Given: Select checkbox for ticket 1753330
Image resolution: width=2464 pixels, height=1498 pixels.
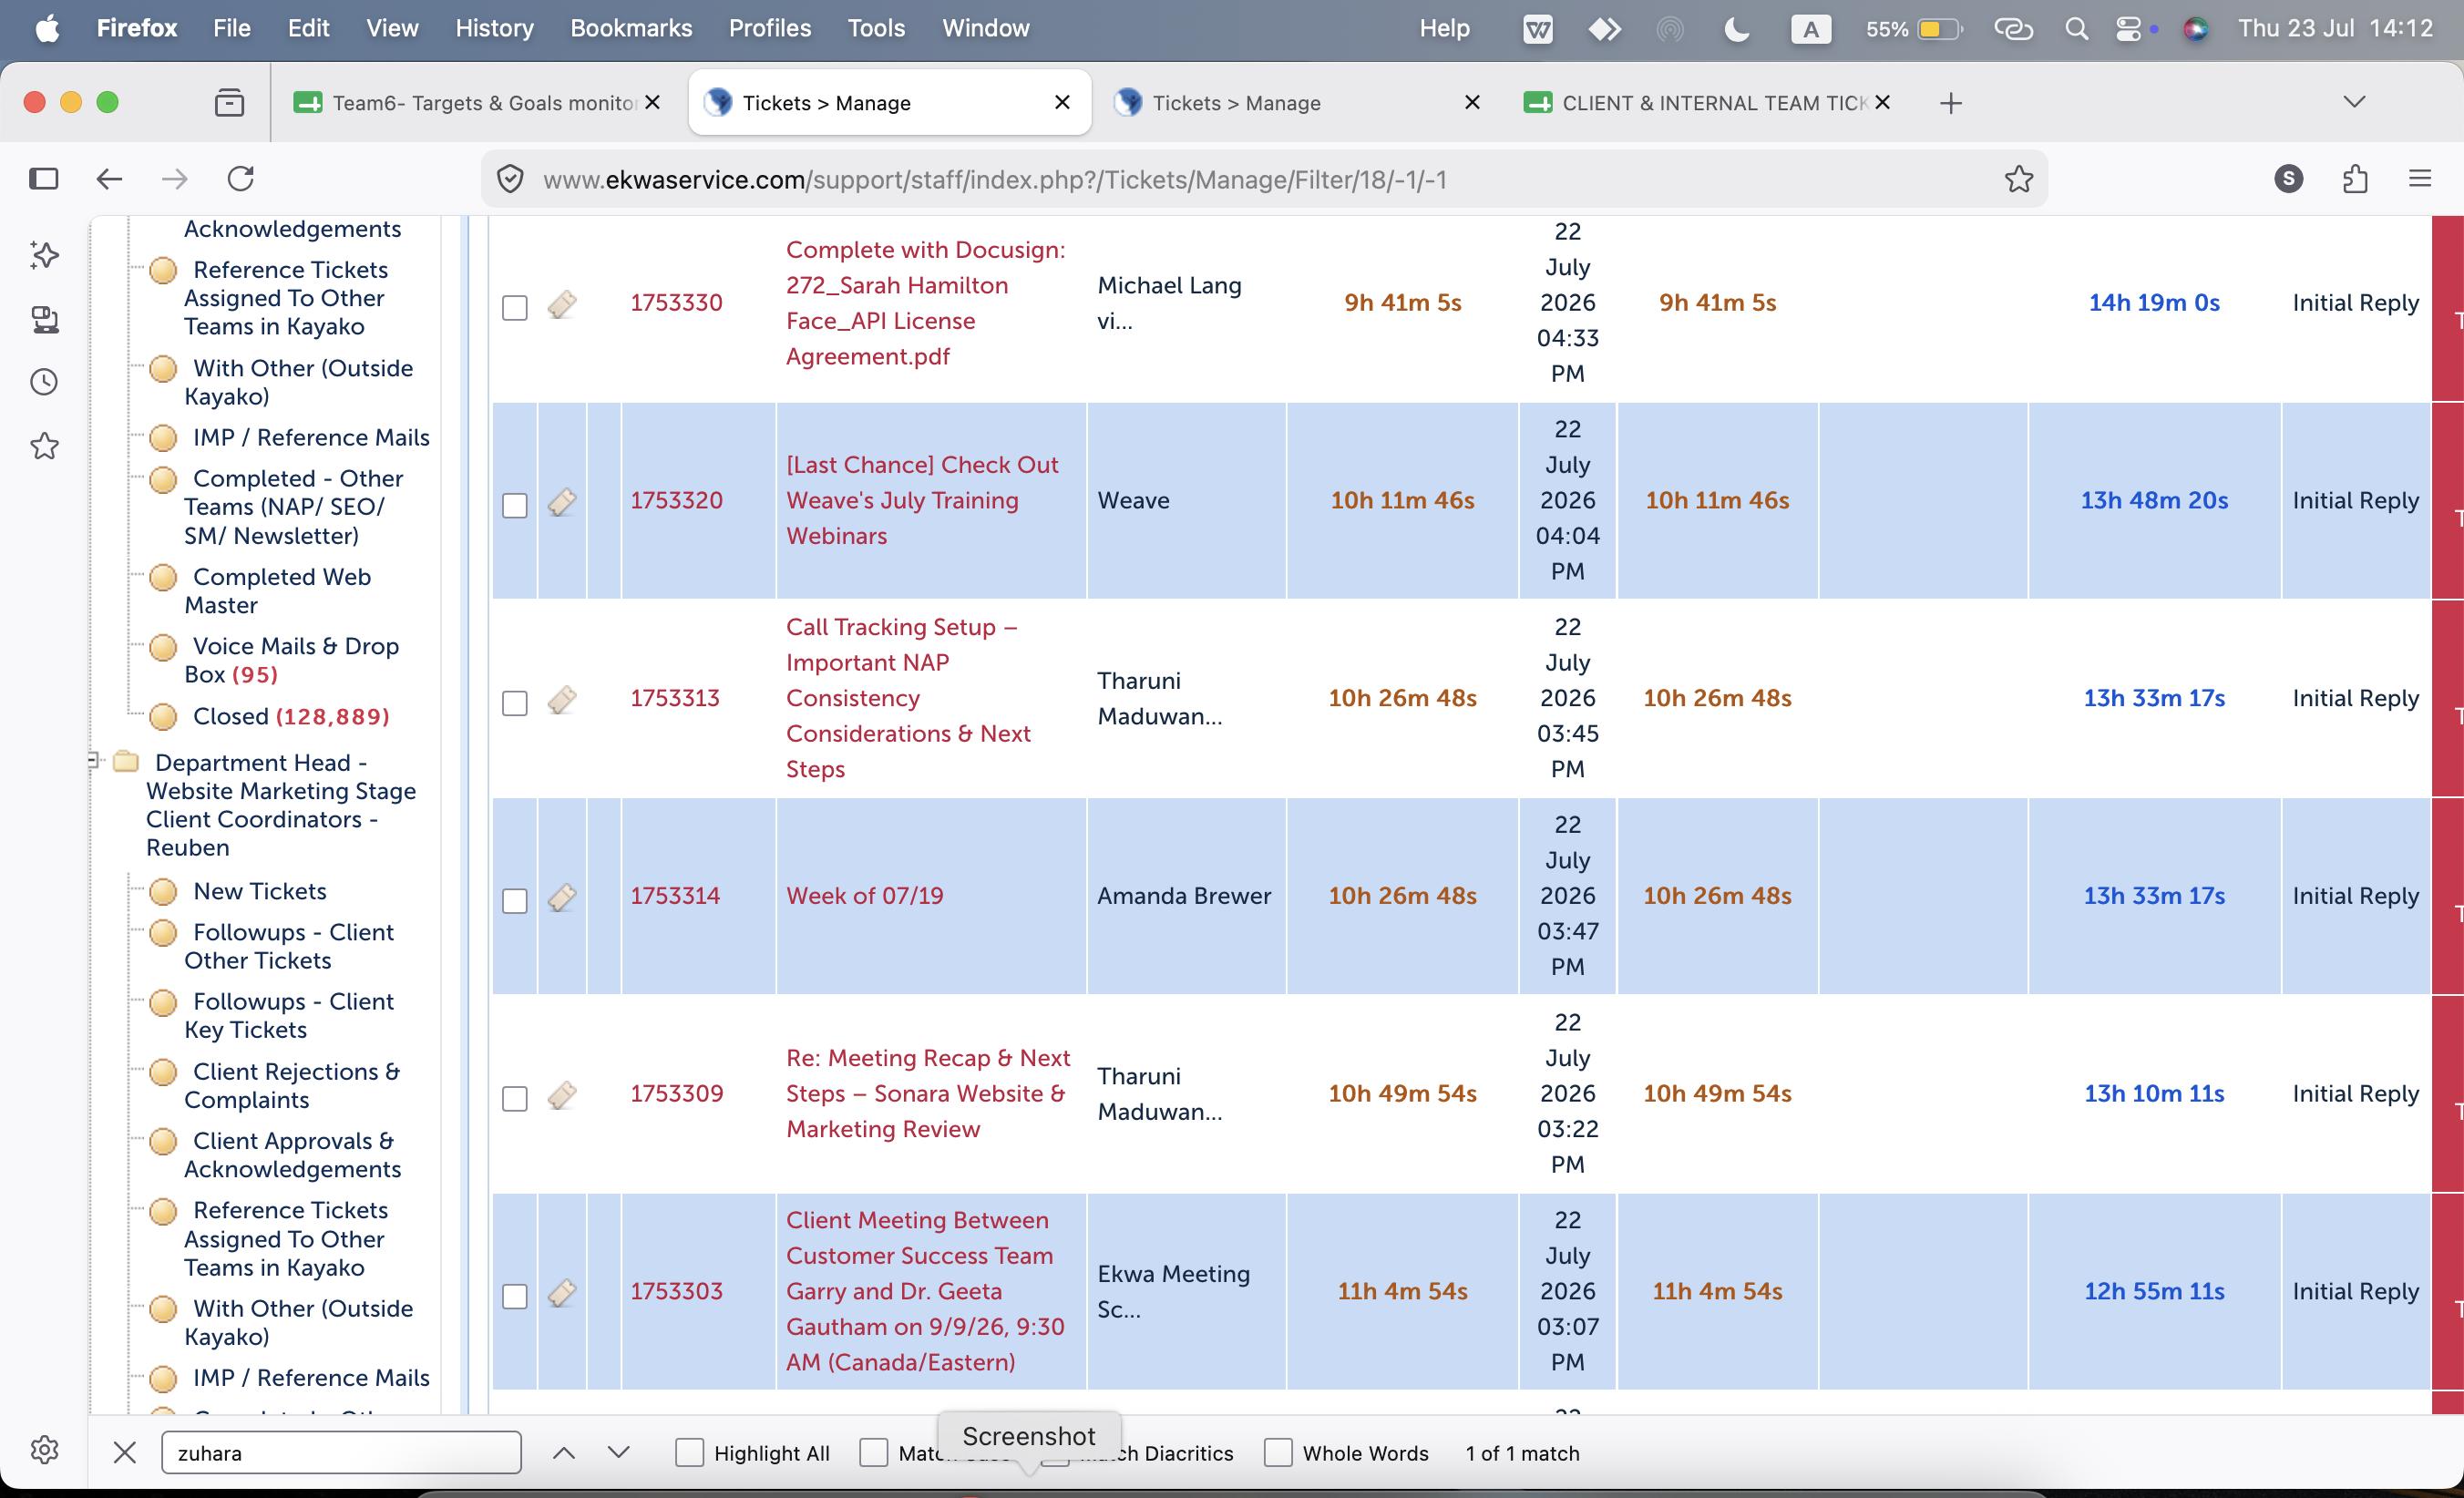Looking at the screenshot, I should 515,307.
